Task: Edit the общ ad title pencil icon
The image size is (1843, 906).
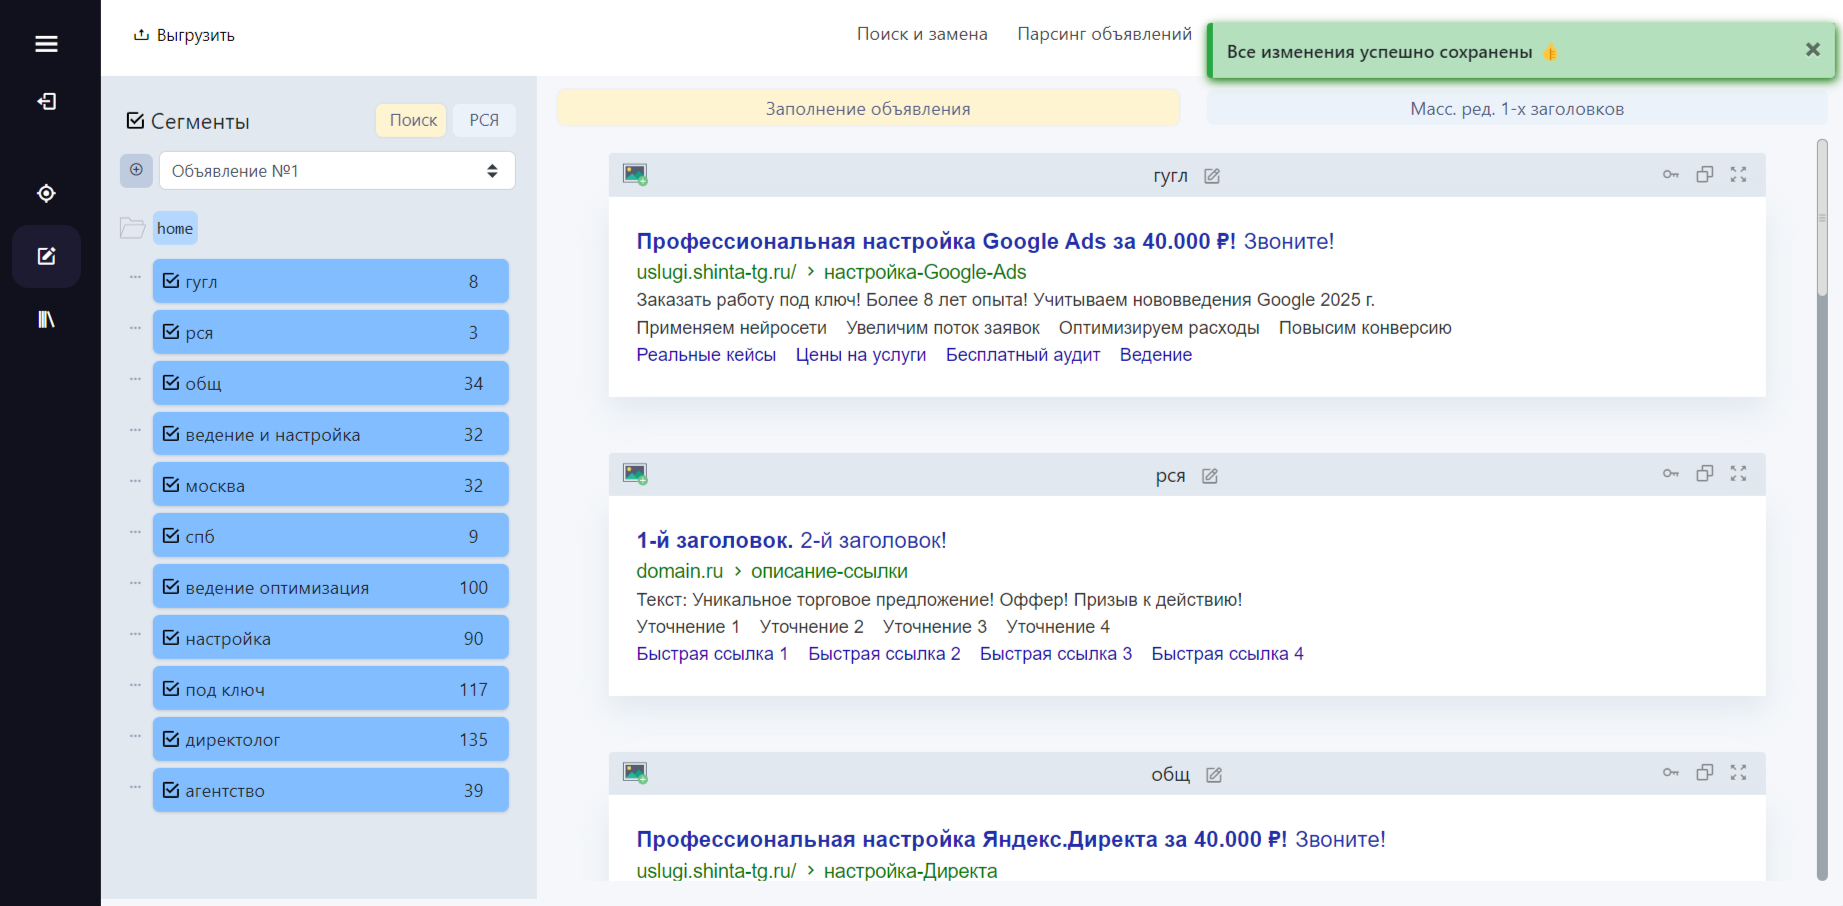Action: tap(1214, 775)
